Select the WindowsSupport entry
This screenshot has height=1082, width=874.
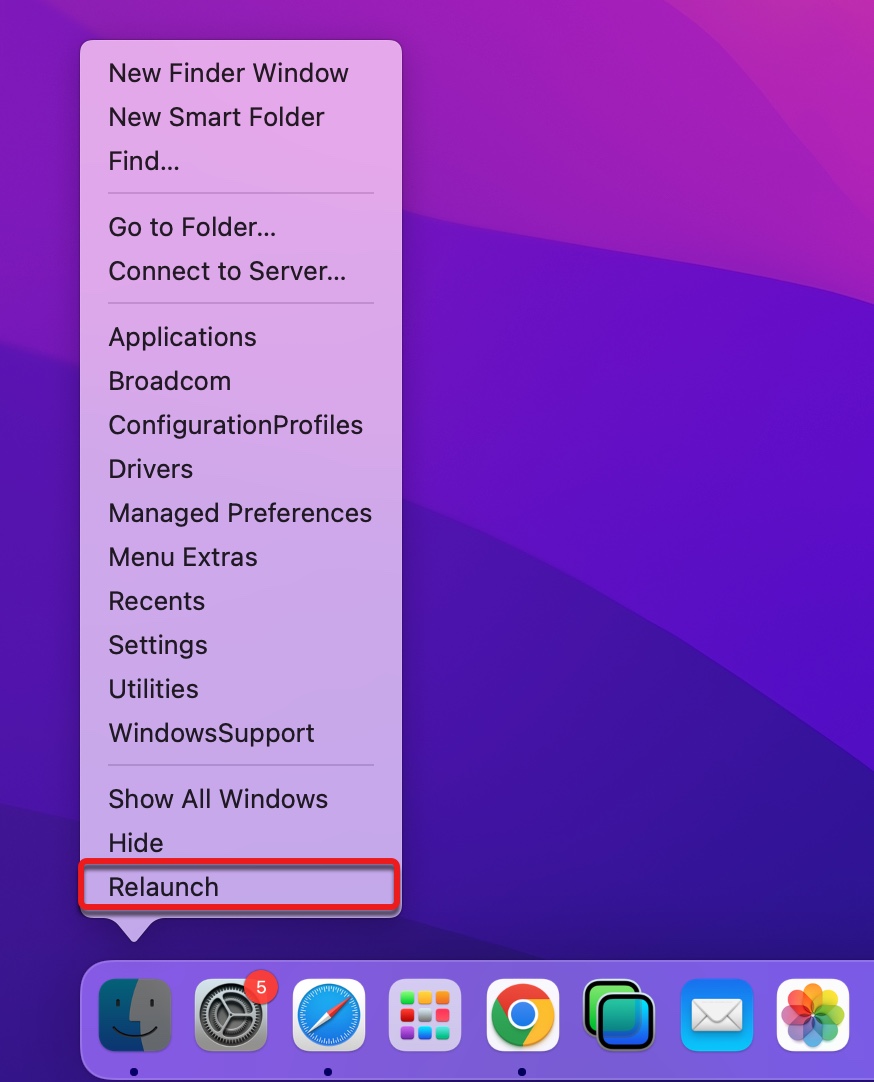pos(211,733)
